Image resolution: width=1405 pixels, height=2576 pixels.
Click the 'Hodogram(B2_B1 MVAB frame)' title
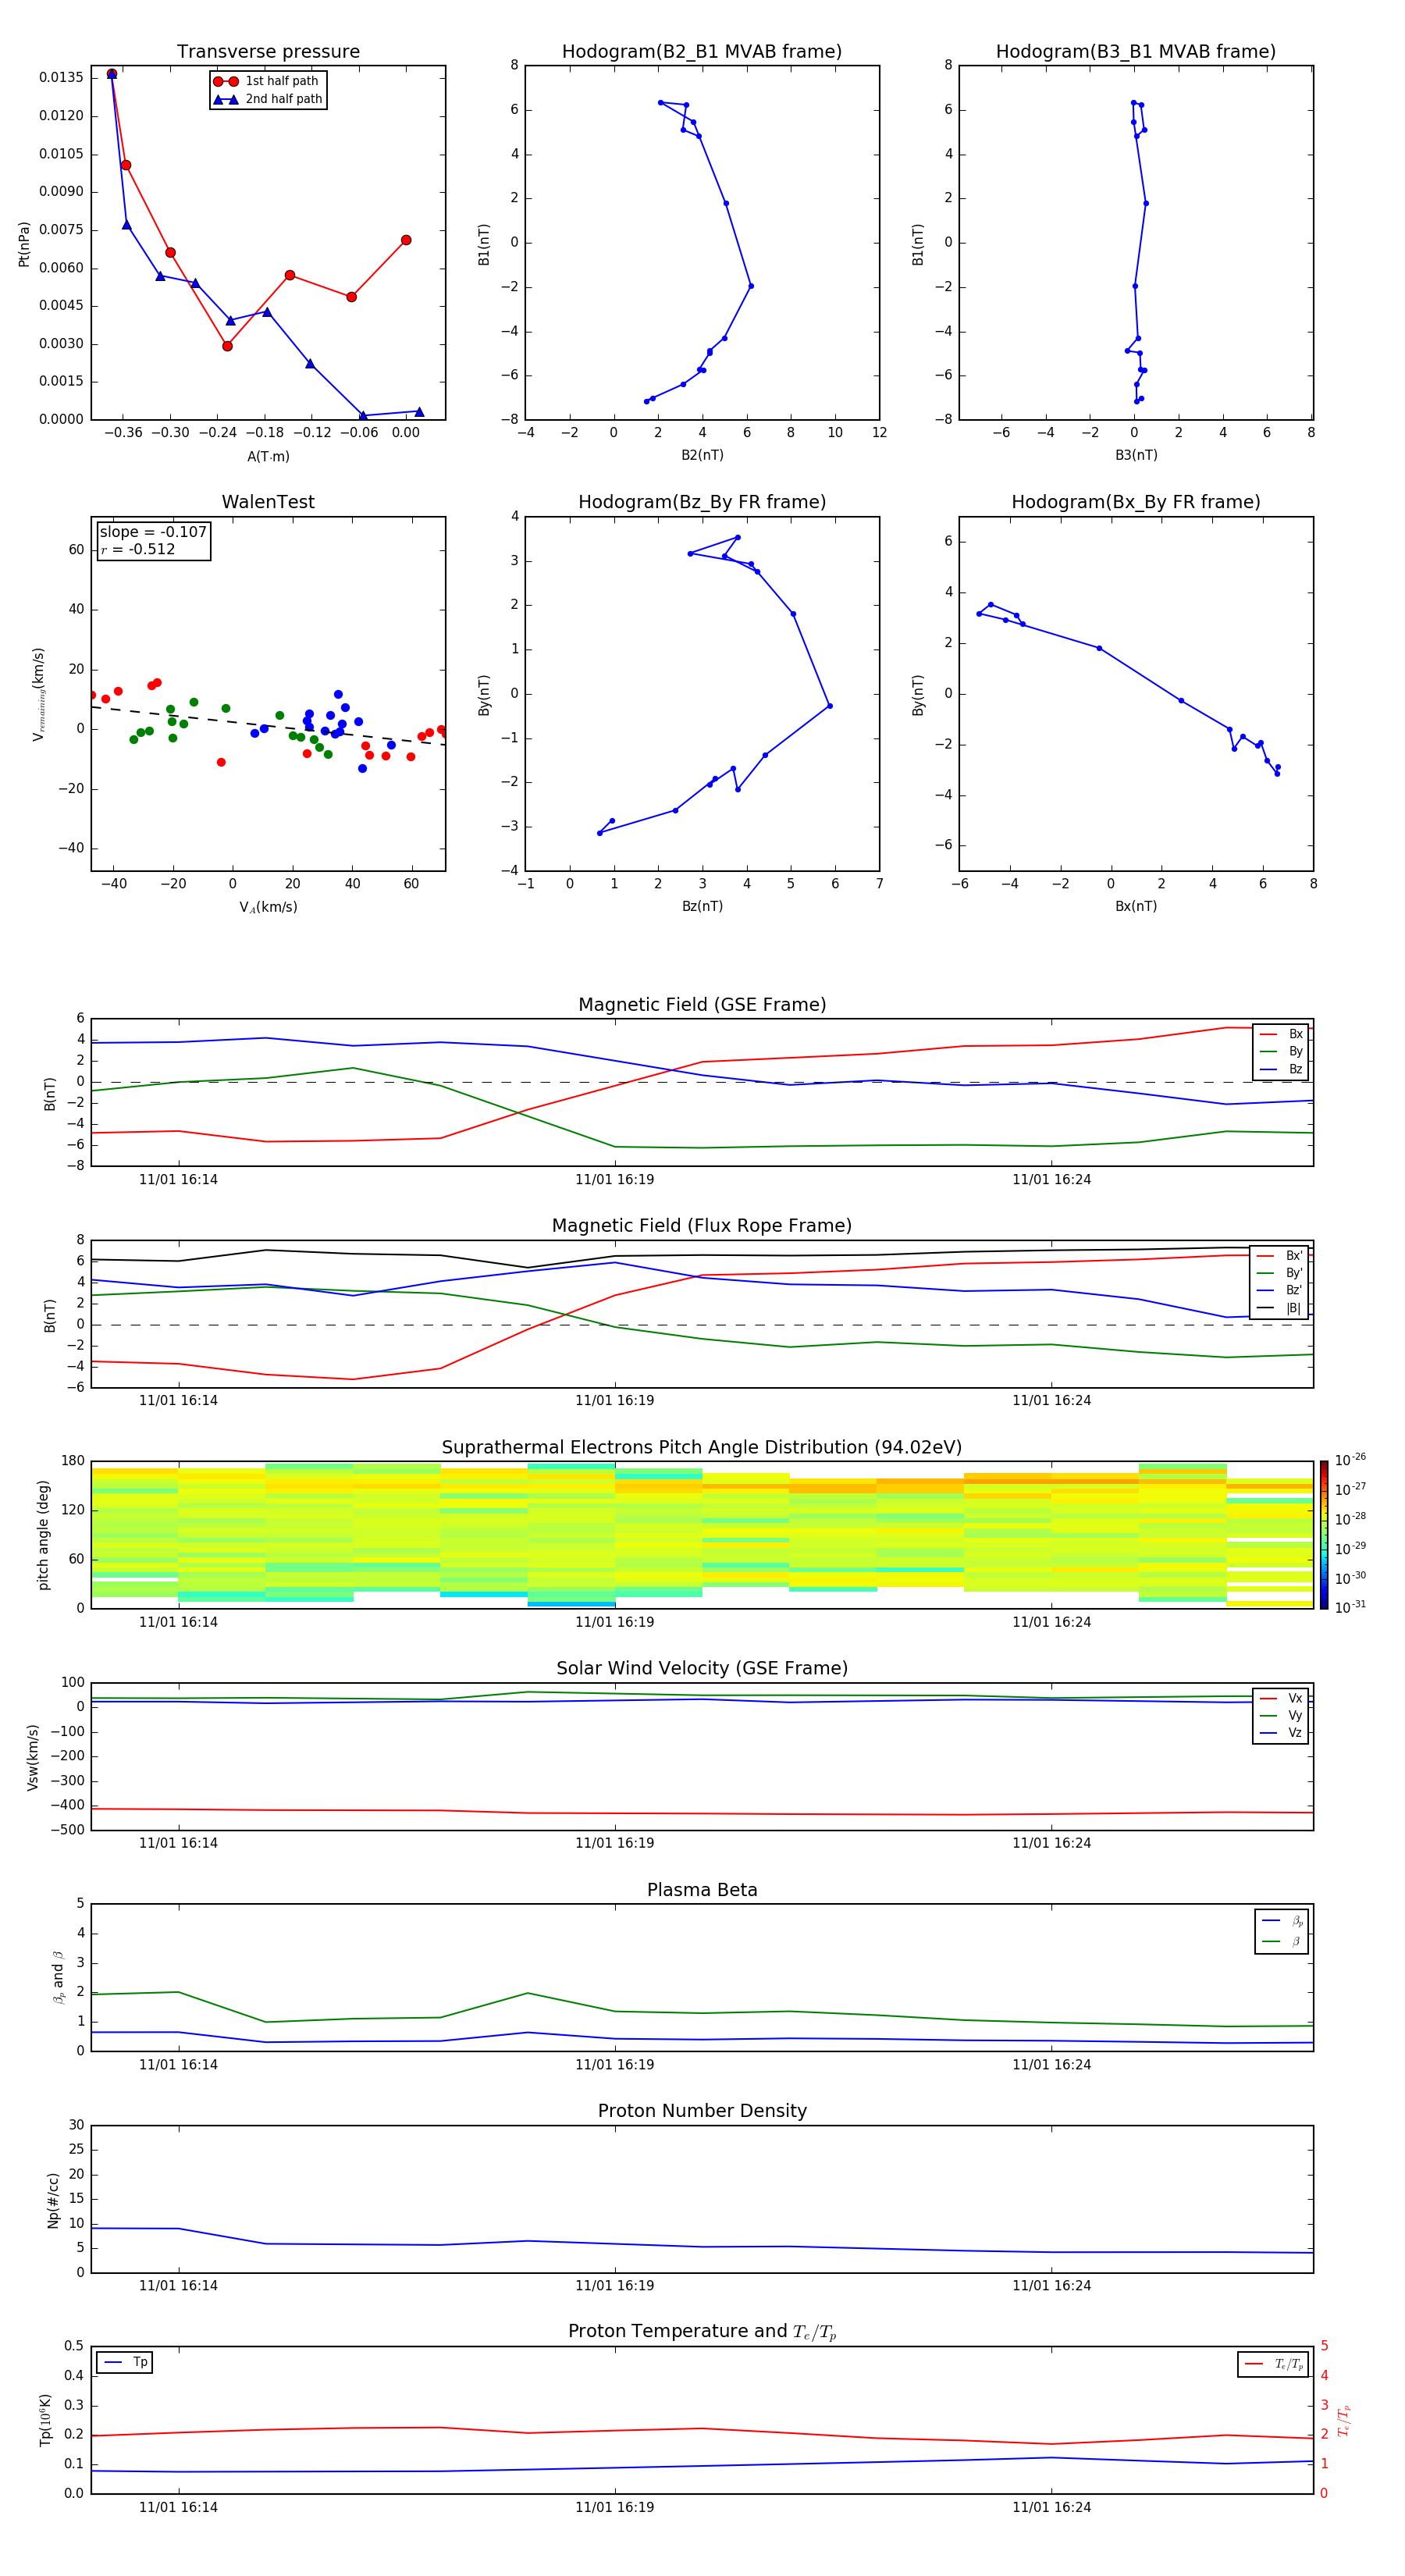point(702,52)
